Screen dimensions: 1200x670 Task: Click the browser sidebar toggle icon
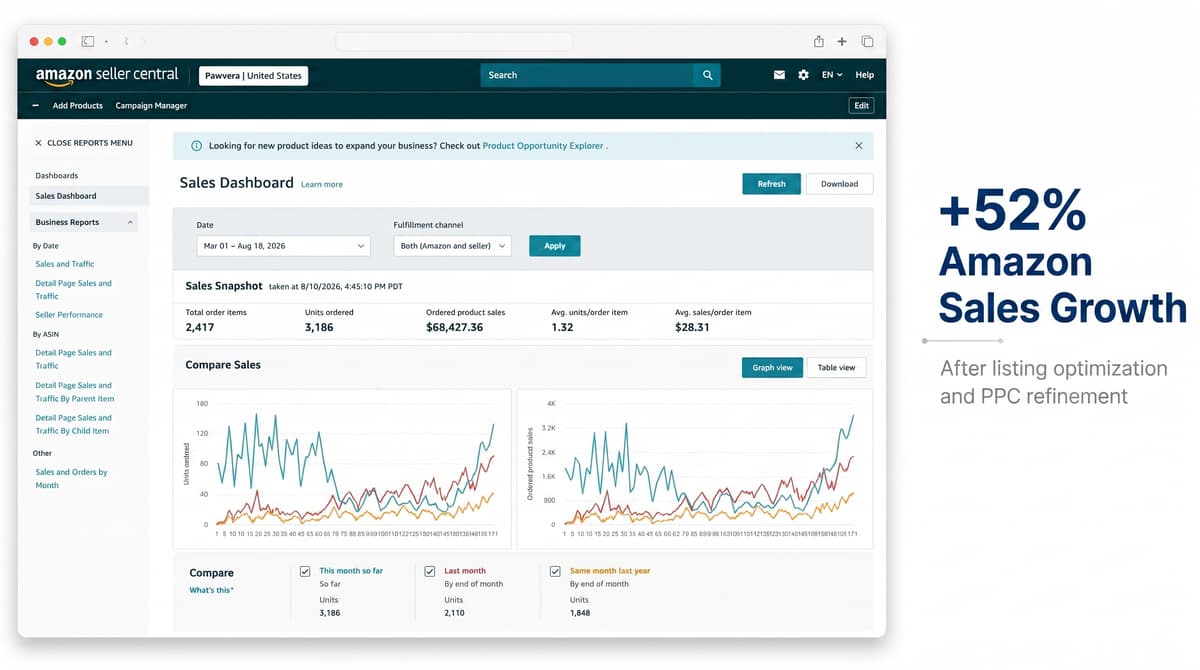click(88, 41)
